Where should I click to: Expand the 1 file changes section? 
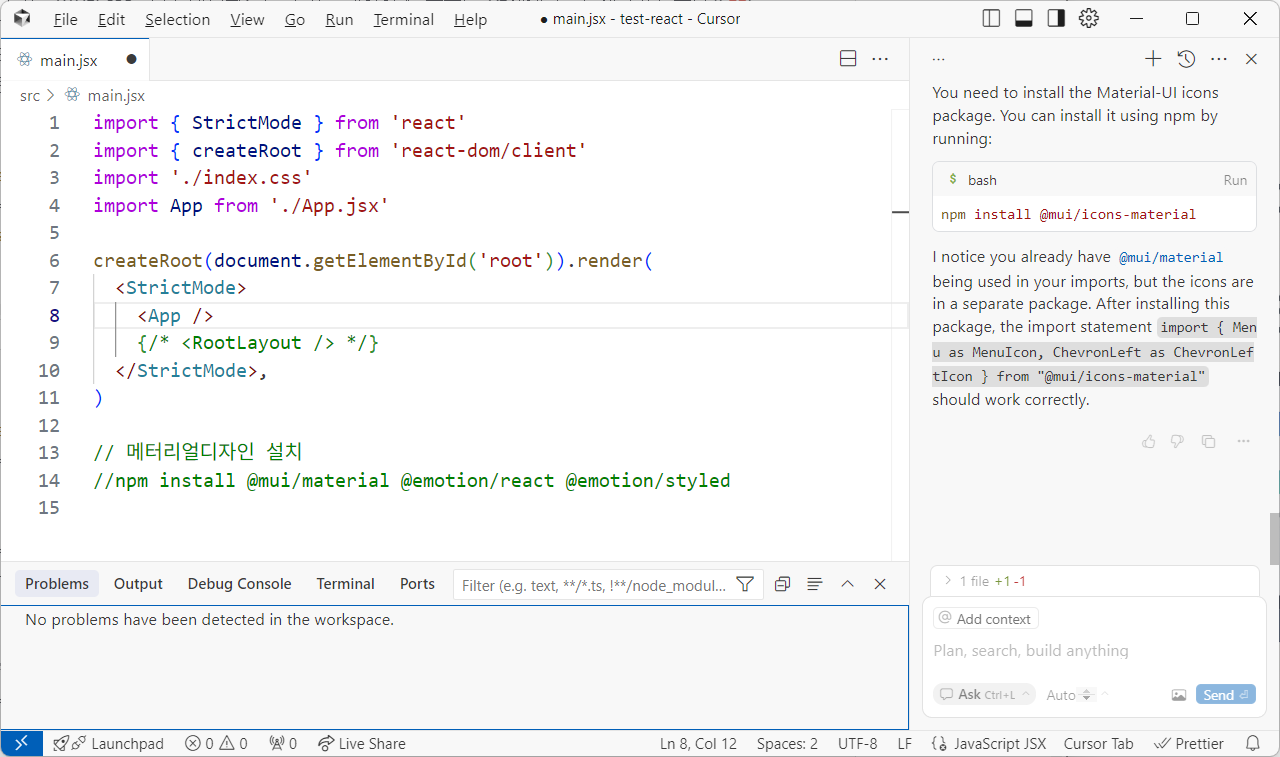tap(1094, 581)
